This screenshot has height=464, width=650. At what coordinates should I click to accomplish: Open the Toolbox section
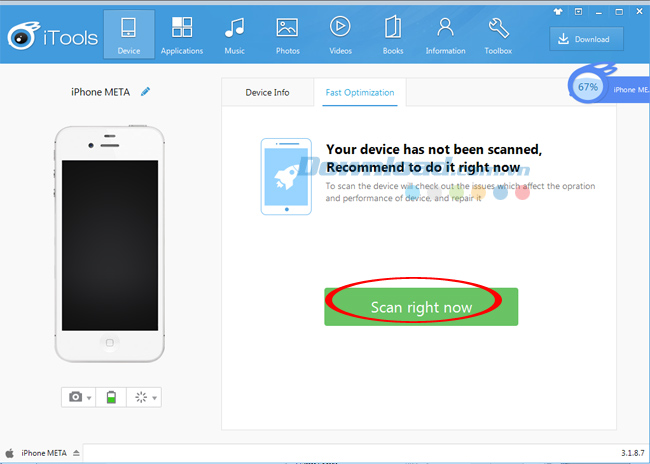pyautogui.click(x=498, y=35)
